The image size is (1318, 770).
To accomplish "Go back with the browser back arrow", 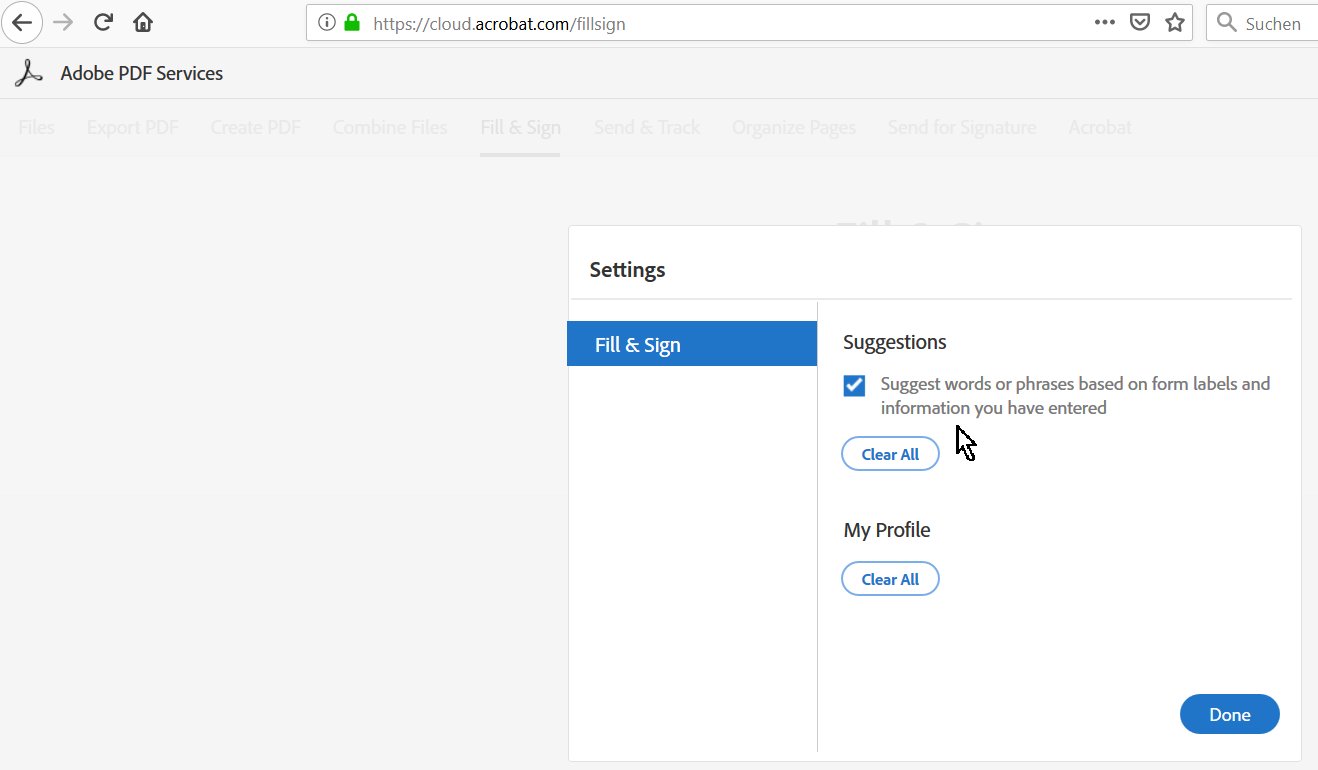I will 22,22.
